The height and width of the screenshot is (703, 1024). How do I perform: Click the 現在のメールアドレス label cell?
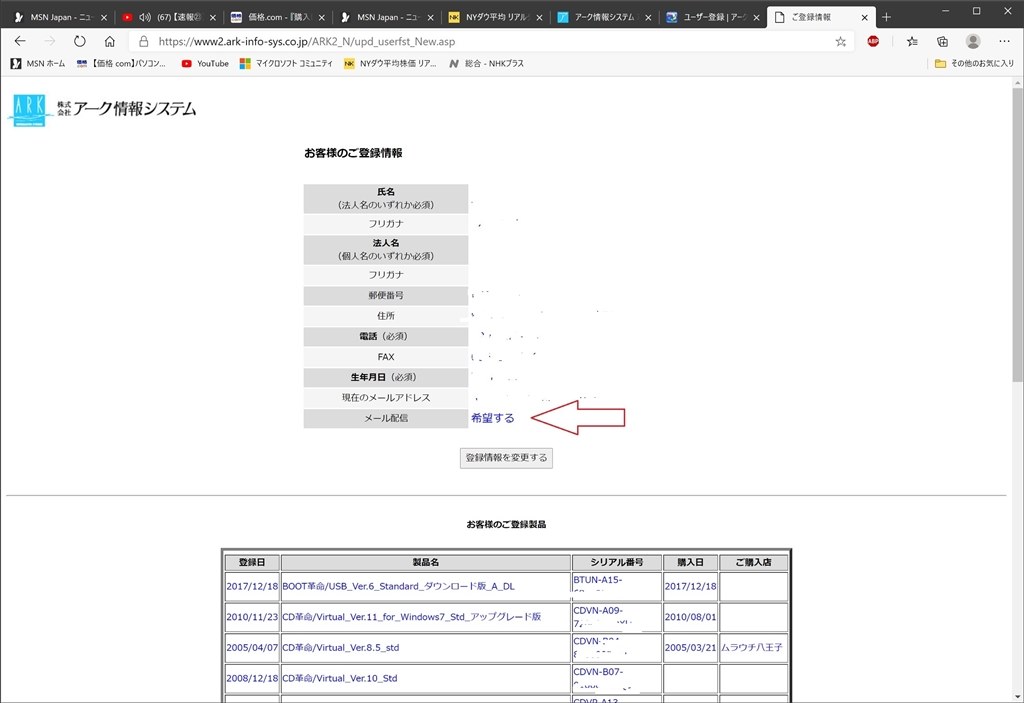click(386, 397)
